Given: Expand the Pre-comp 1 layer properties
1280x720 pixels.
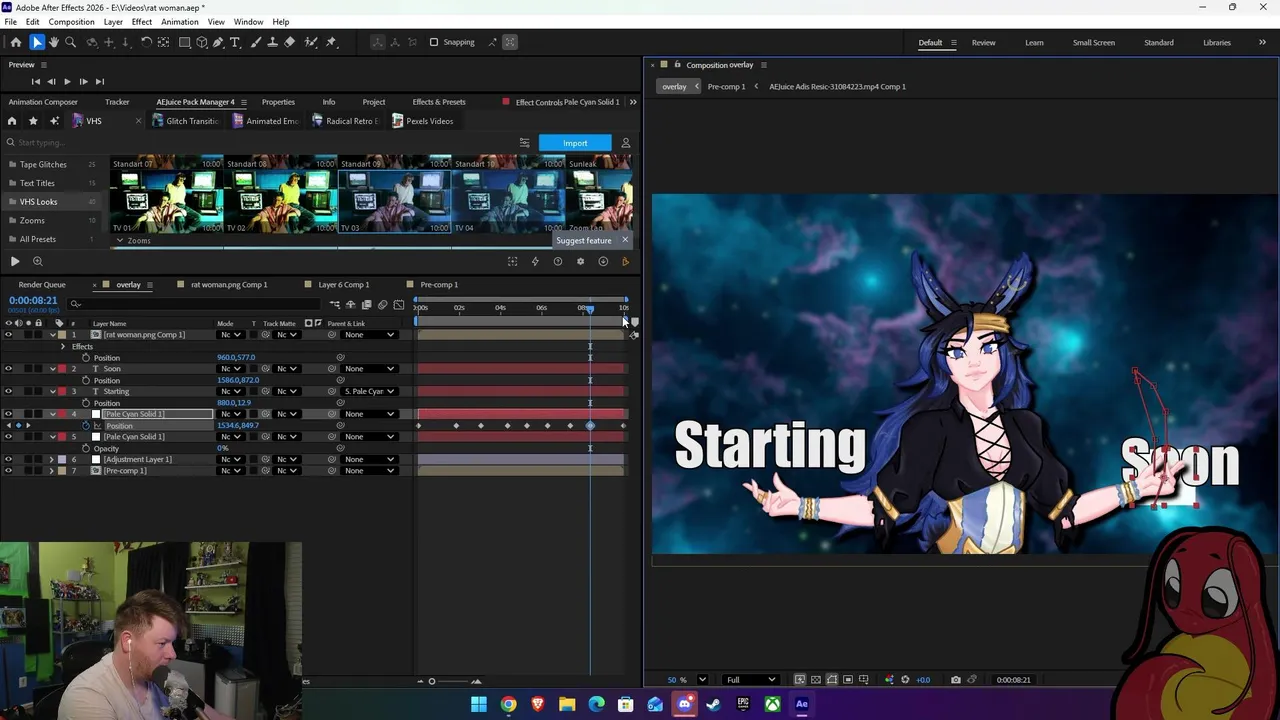Looking at the screenshot, I should (x=52, y=470).
